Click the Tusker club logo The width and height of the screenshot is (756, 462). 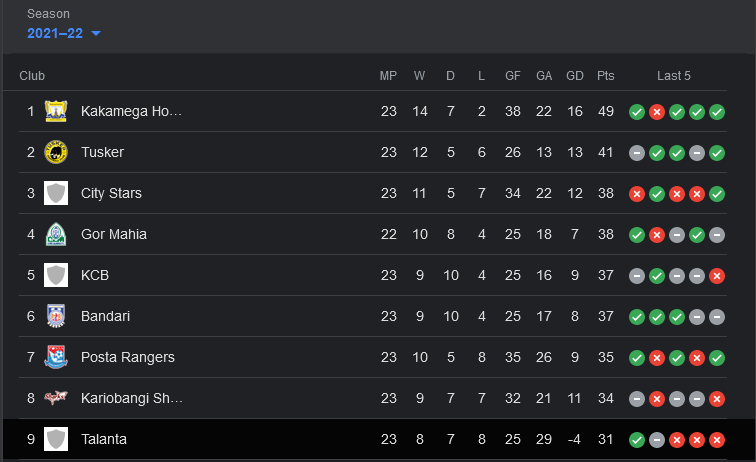(56, 152)
